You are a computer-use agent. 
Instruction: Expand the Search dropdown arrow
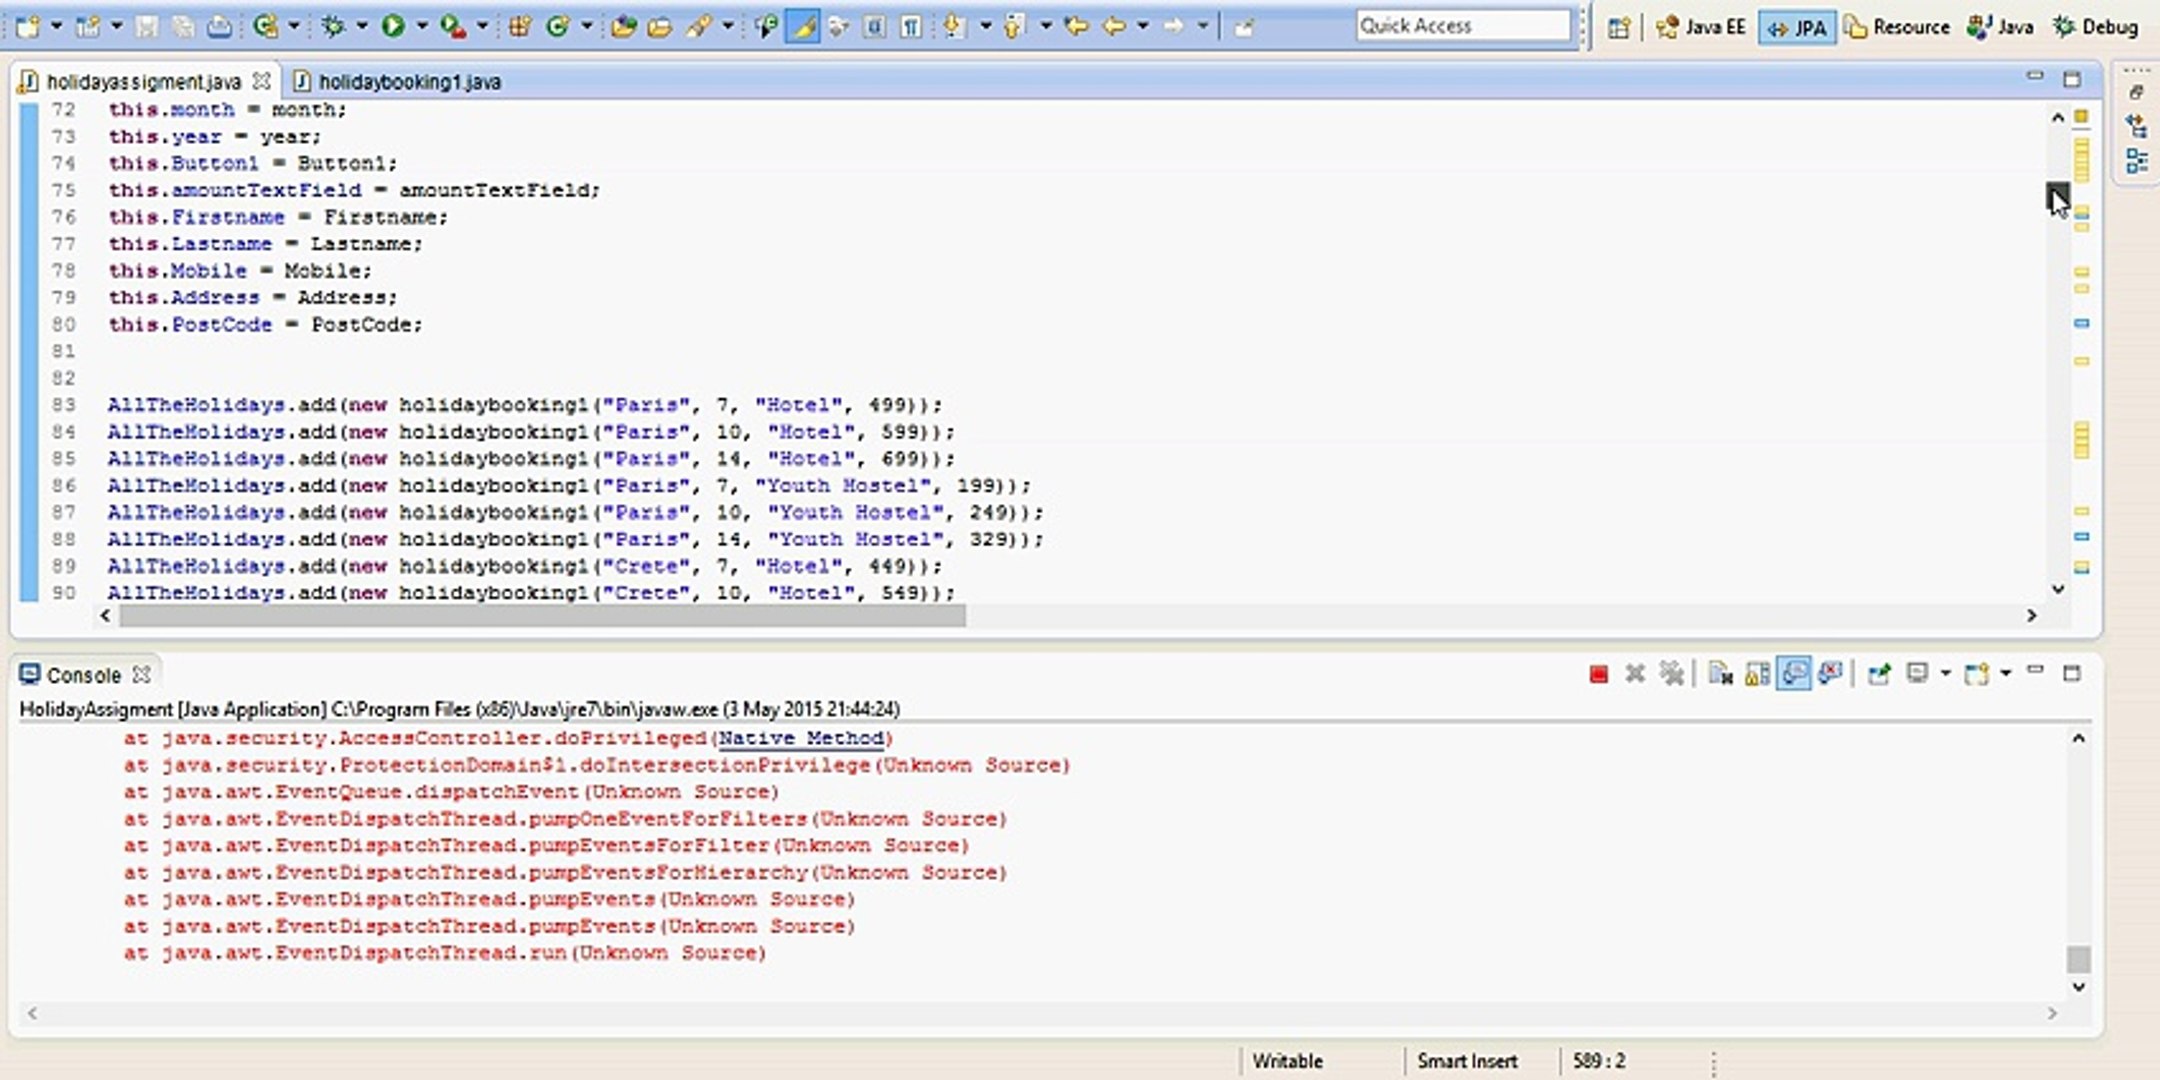[728, 27]
